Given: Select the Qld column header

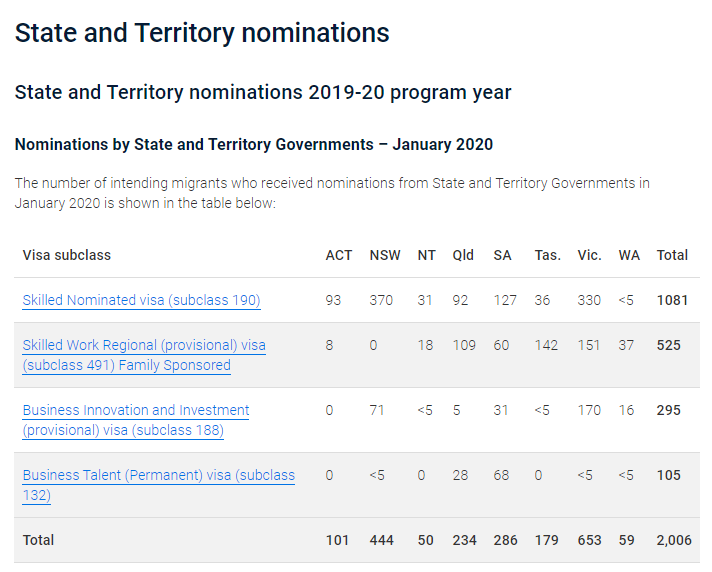Looking at the screenshot, I should (463, 255).
